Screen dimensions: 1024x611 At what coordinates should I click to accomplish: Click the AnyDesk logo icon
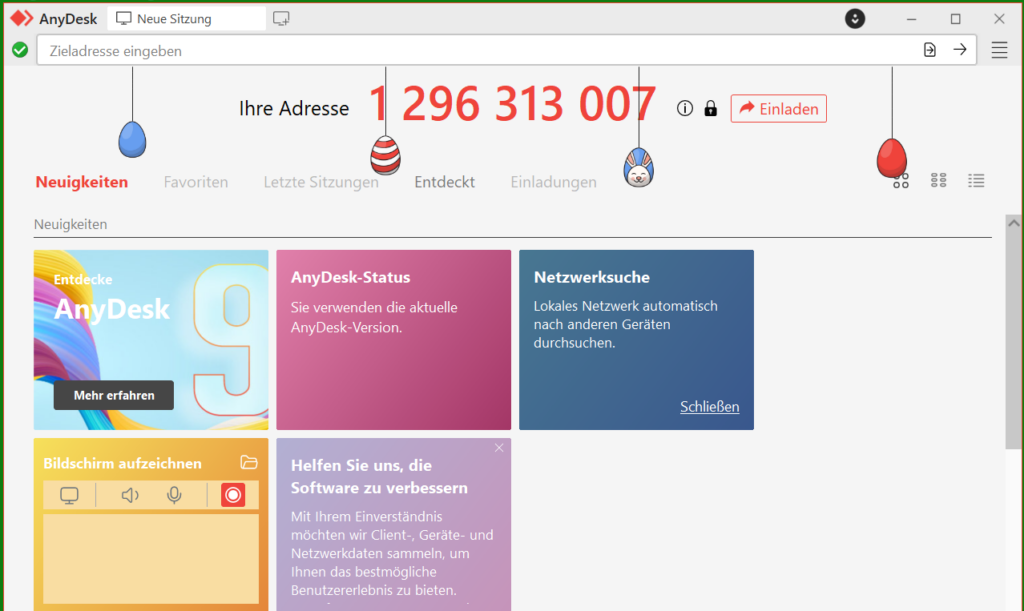tap(21, 18)
